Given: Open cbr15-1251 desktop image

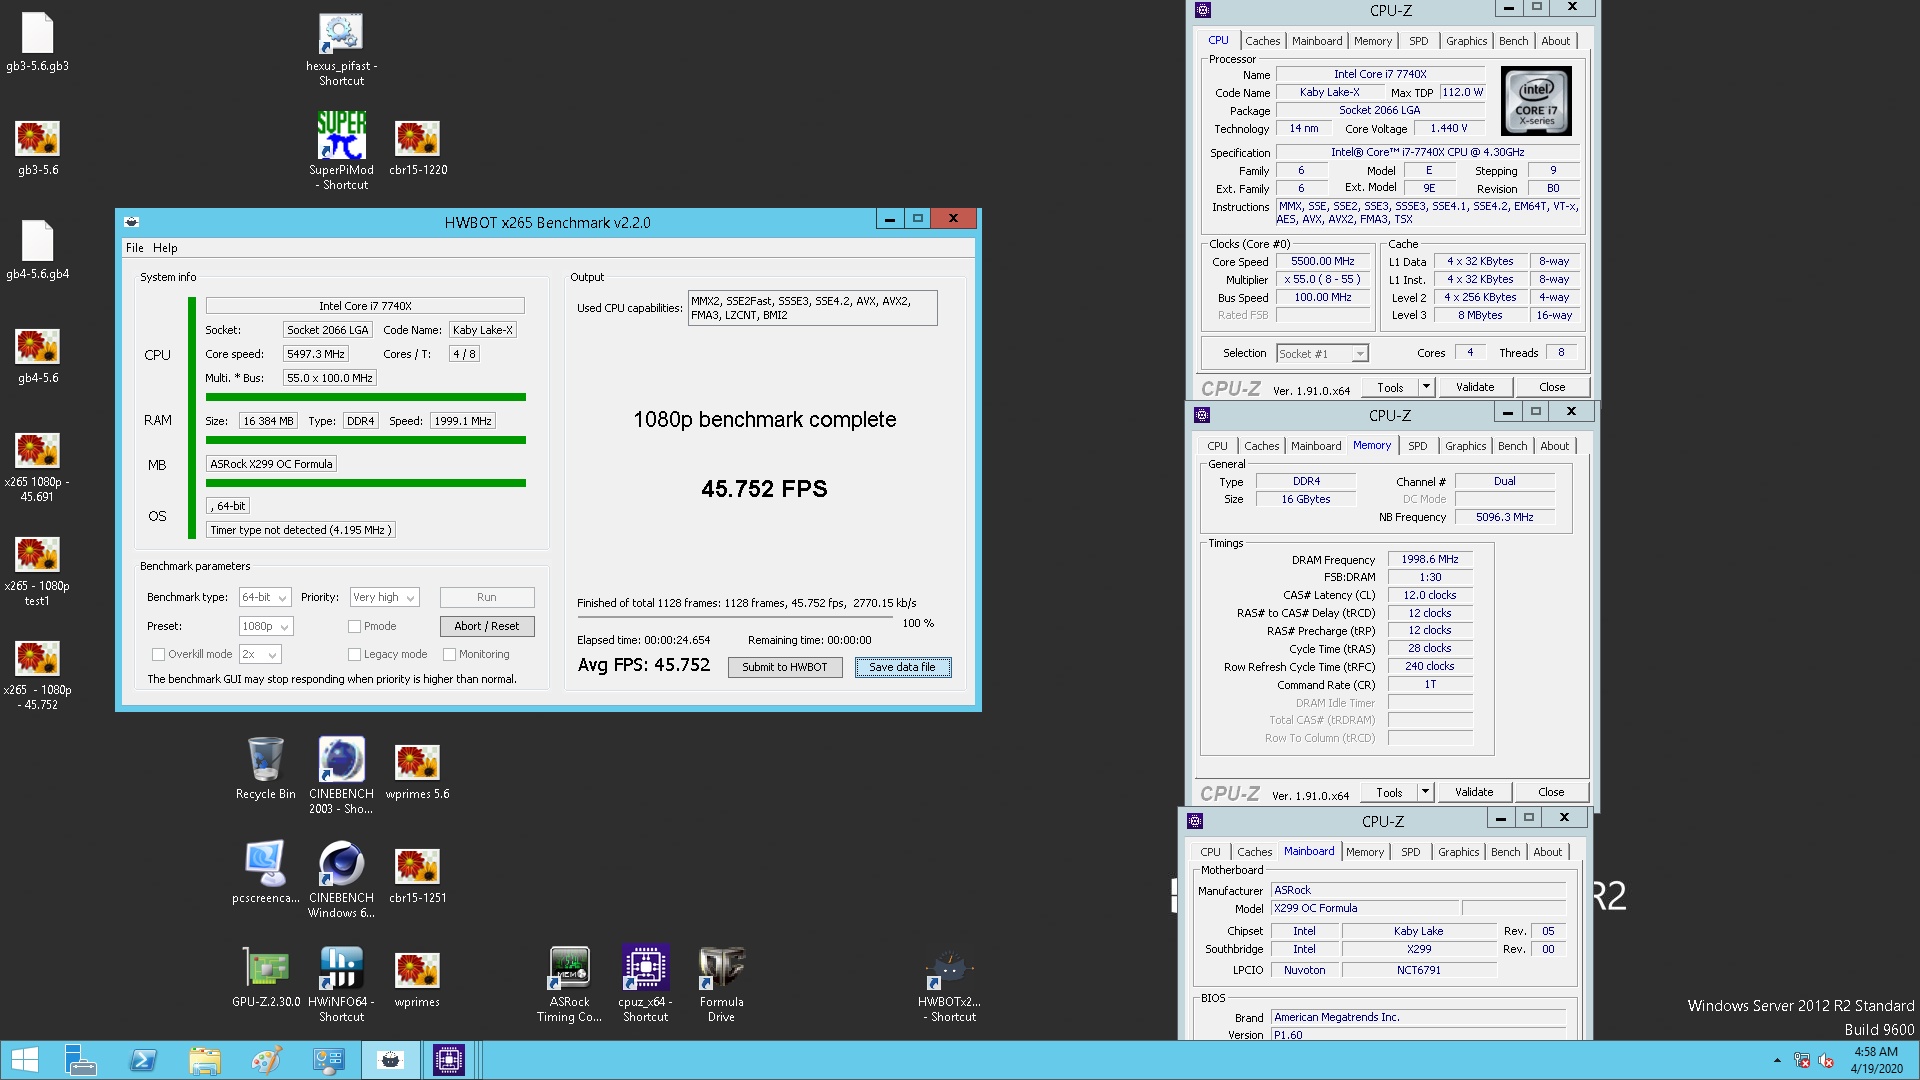Looking at the screenshot, I should click(x=417, y=876).
